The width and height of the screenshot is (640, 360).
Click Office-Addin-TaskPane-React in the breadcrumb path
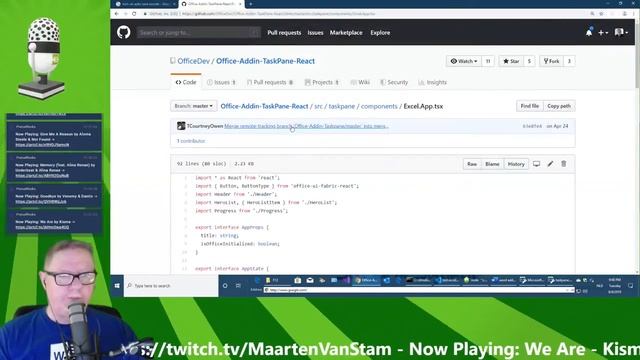pos(264,106)
